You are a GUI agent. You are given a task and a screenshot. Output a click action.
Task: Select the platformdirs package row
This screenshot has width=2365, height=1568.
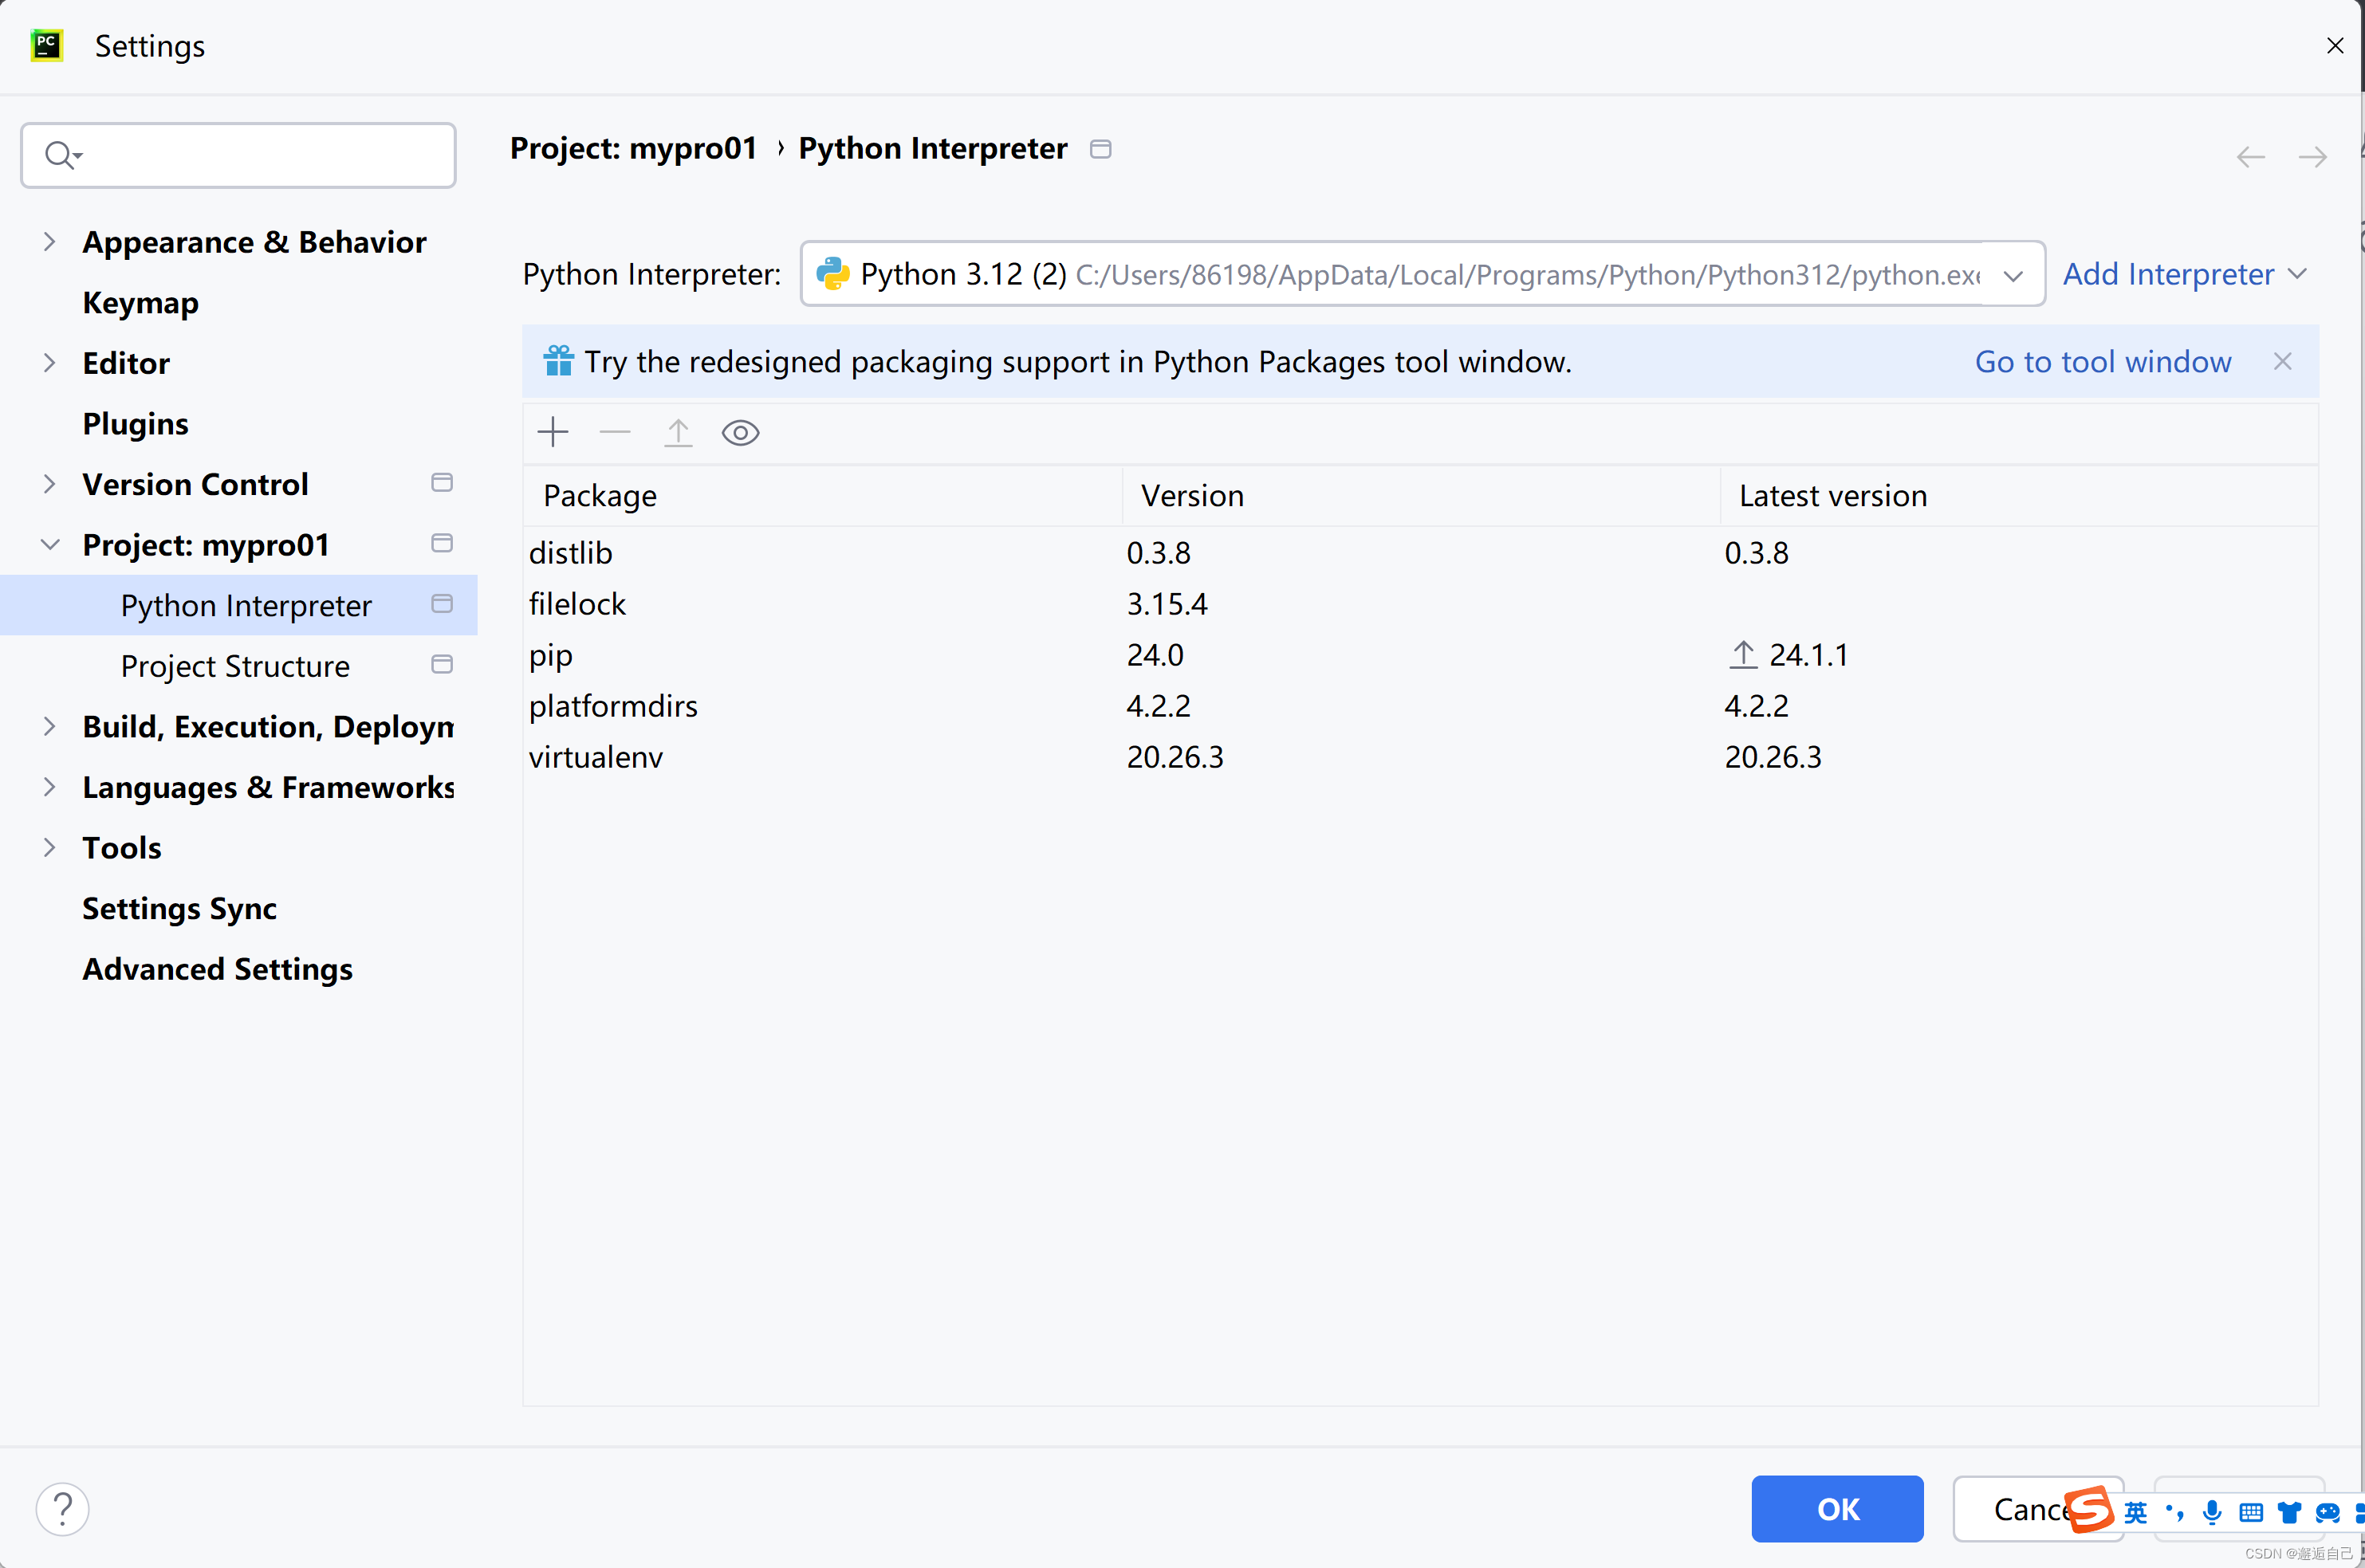point(1420,705)
